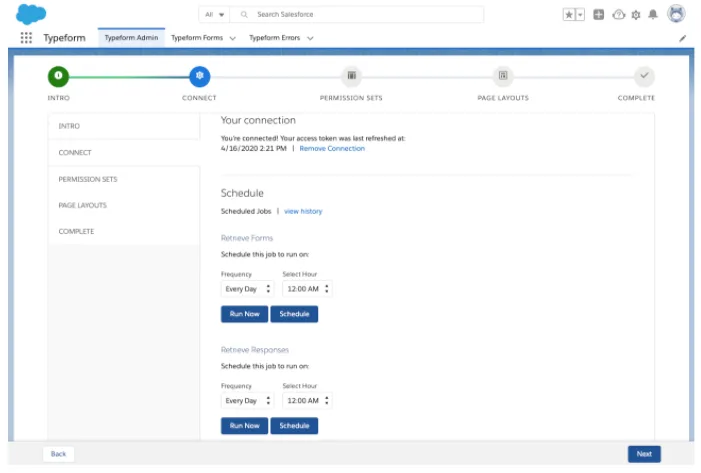Open the Salesforce help cloud icon

tap(618, 15)
